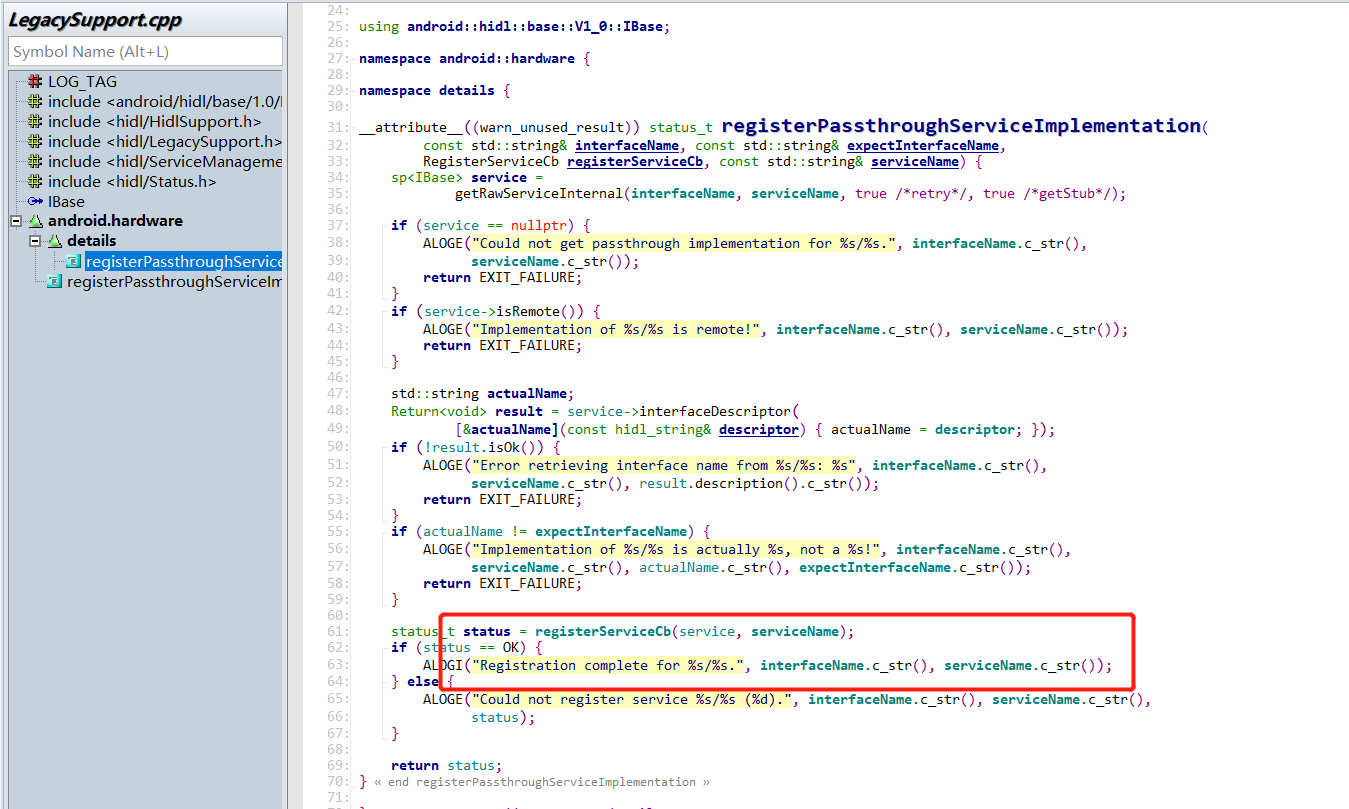Image resolution: width=1349 pixels, height=809 pixels.
Task: Click nullptr keyword on line 37
Action: pyautogui.click(x=539, y=225)
